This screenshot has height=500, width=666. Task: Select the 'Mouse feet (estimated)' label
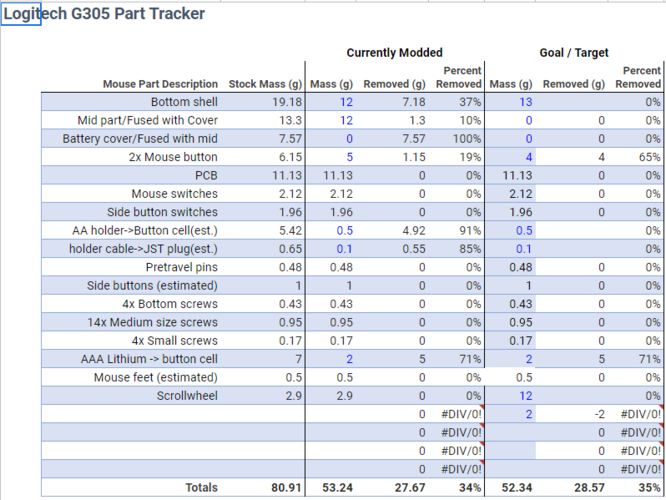(x=155, y=377)
